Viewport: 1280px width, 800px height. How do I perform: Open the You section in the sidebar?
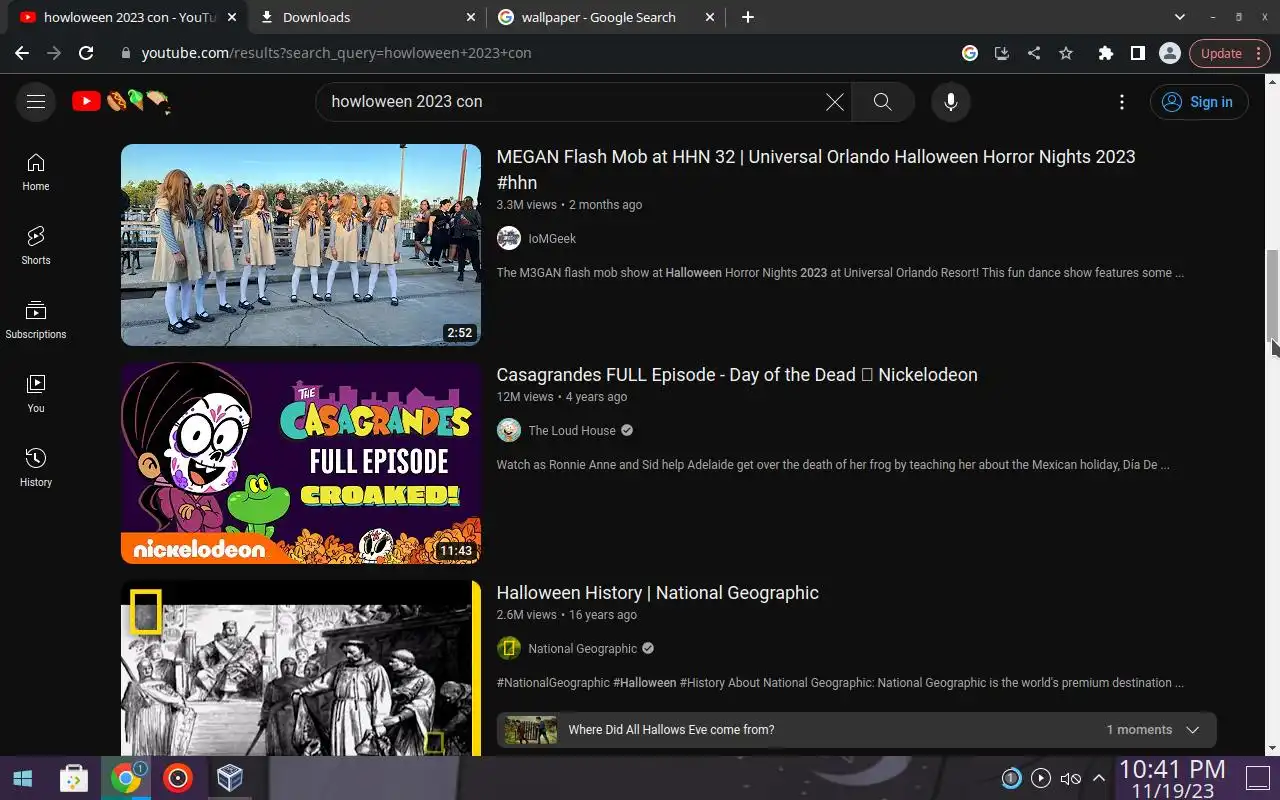coord(36,394)
